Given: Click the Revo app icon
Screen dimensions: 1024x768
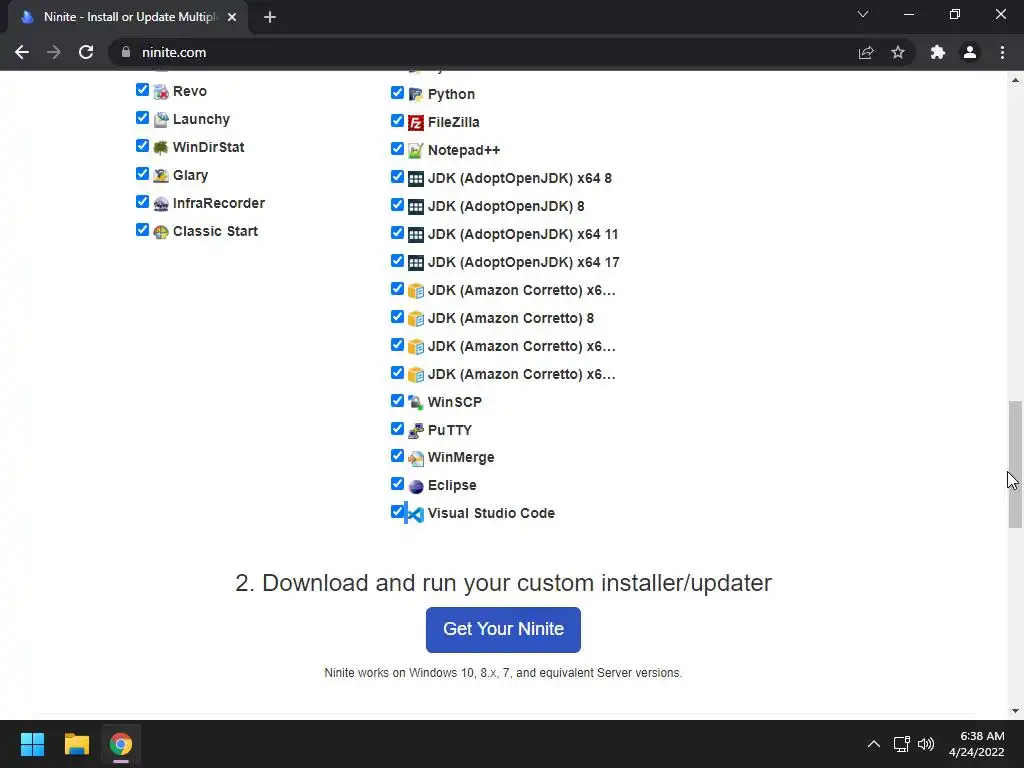Looking at the screenshot, I should coord(161,92).
